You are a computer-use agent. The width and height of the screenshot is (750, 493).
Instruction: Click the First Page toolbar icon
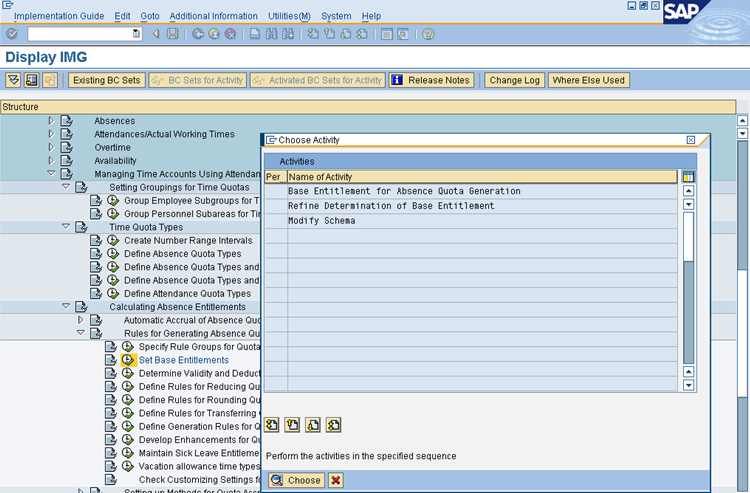[313, 34]
